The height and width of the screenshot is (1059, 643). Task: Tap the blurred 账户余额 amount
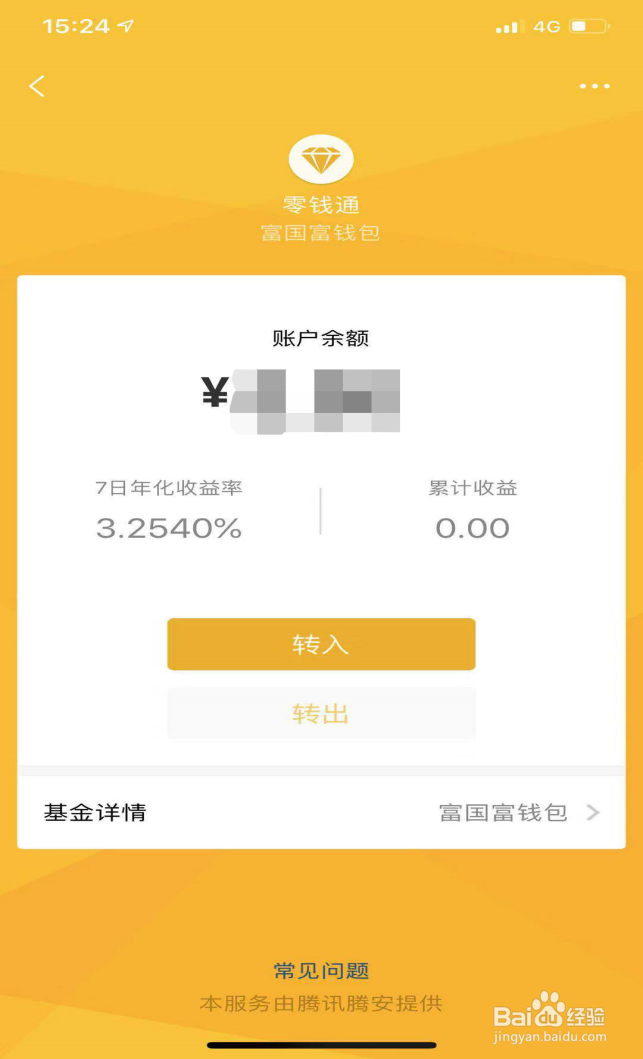315,401
